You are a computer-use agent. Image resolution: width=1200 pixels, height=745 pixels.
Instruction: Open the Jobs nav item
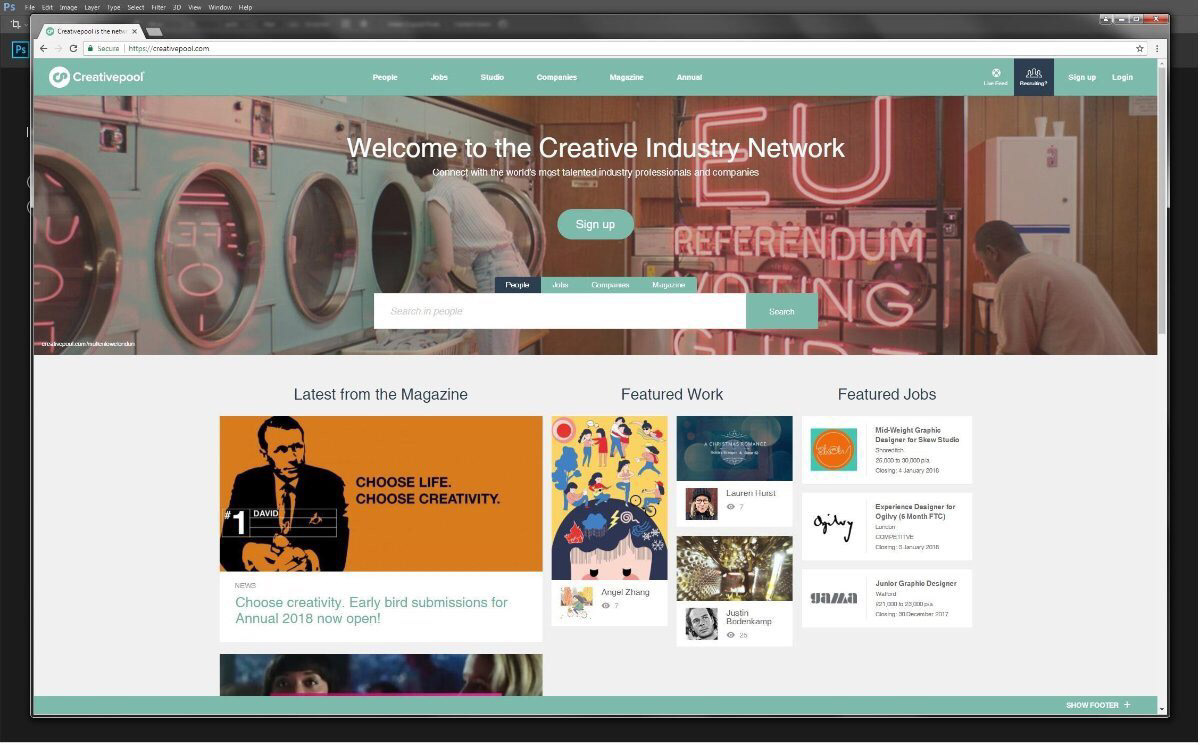click(439, 77)
